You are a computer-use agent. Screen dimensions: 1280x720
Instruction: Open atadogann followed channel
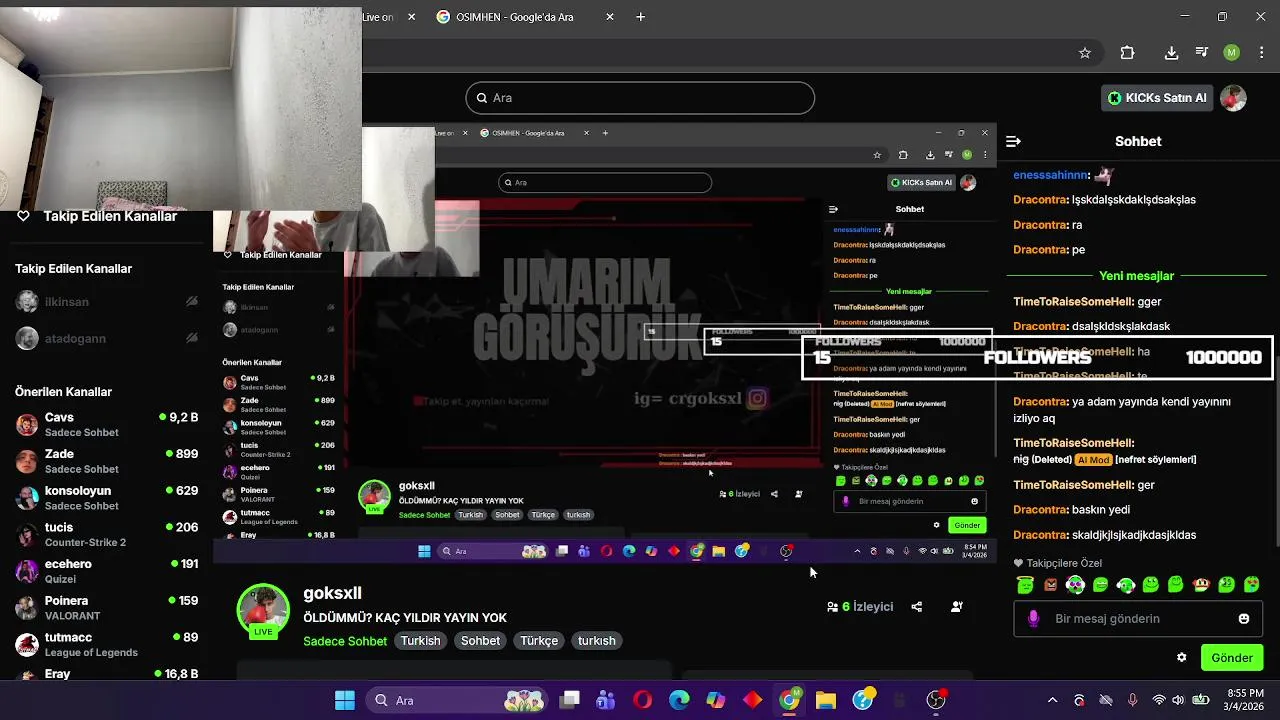[x=107, y=339]
